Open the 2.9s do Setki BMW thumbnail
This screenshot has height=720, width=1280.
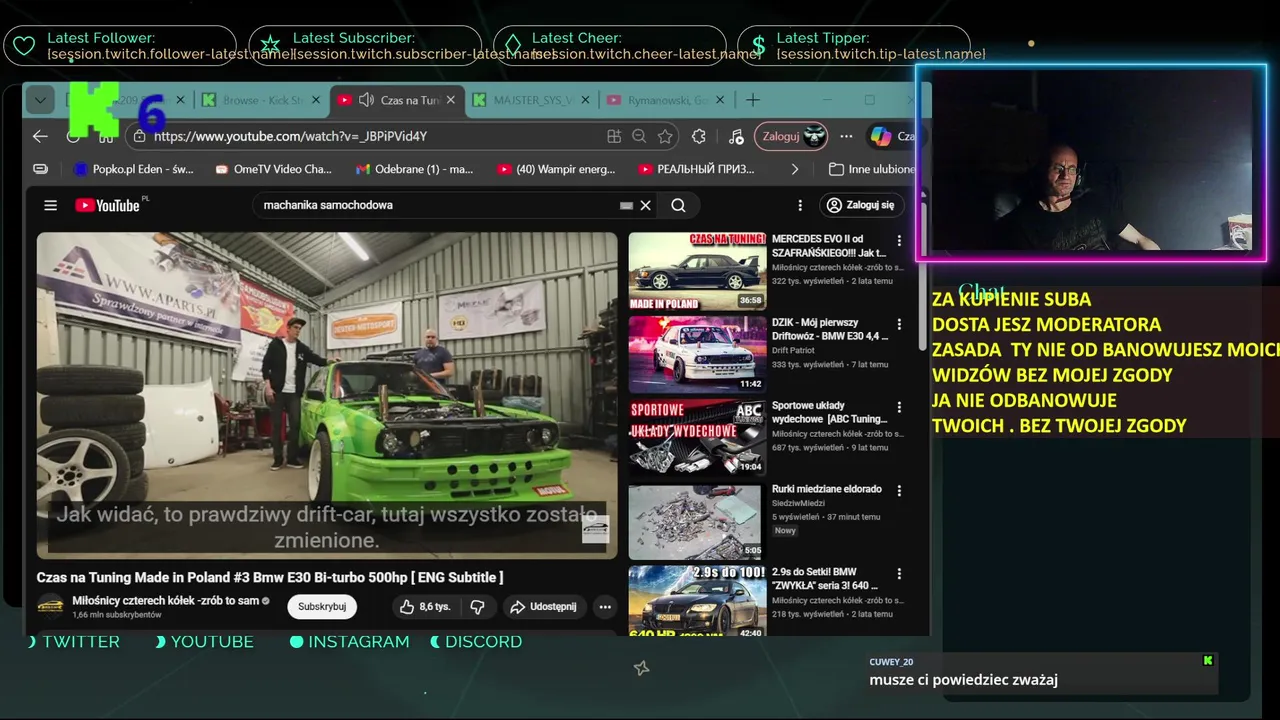coord(697,602)
